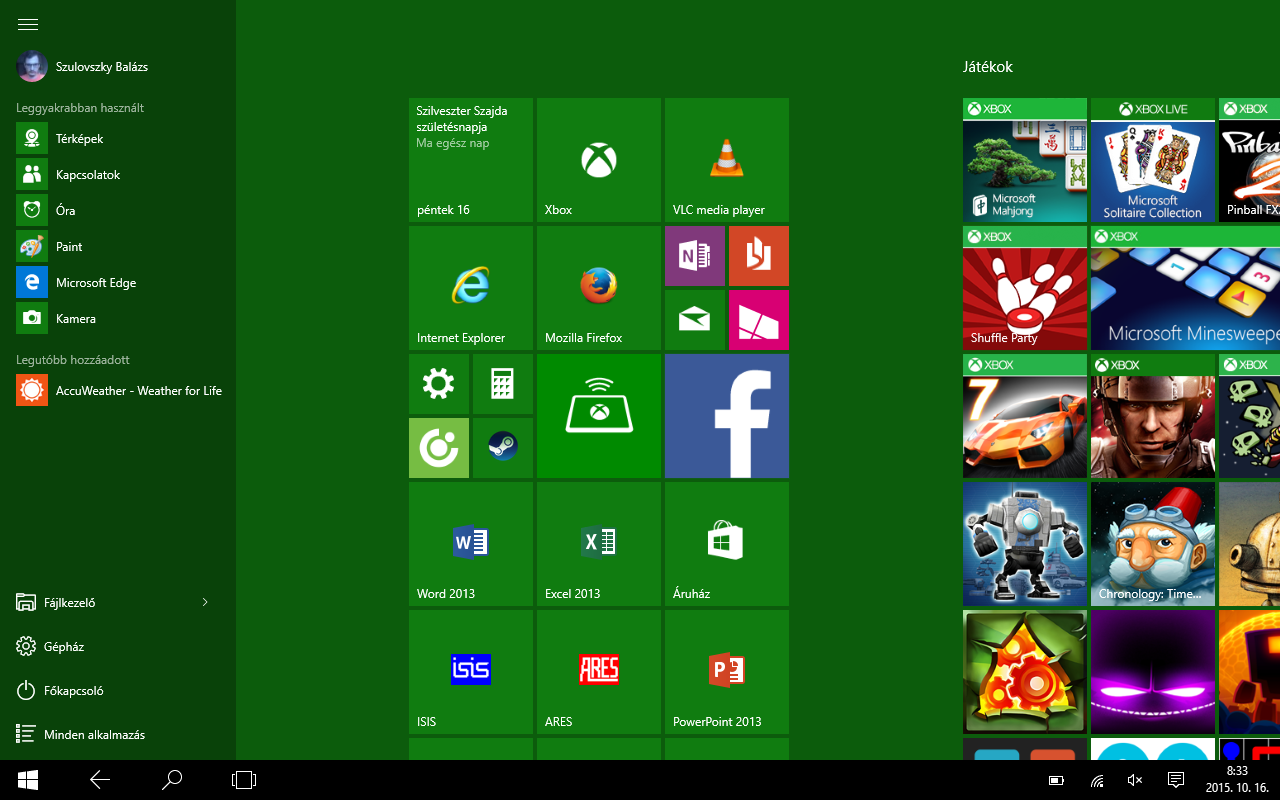1280x800 pixels.
Task: Open Microsoft Edge from list
Action: pos(118,282)
